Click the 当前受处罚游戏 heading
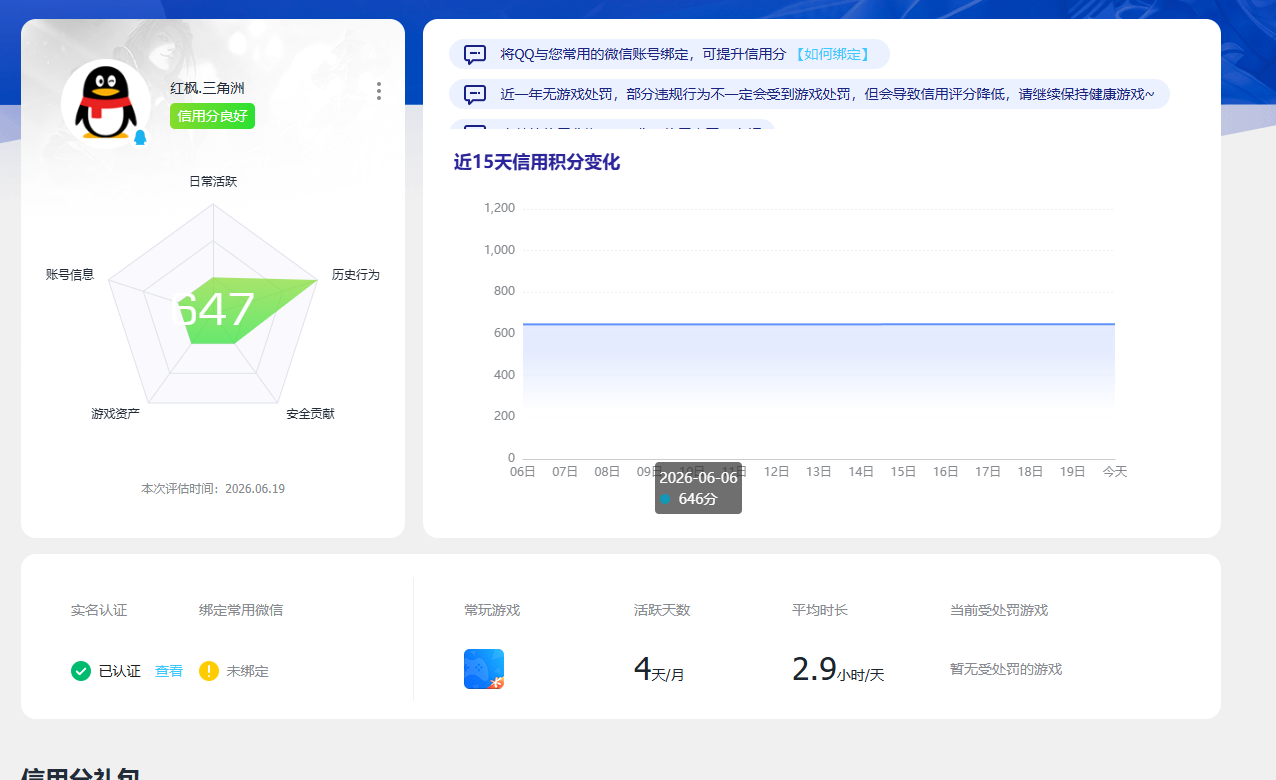1276x780 pixels. [999, 610]
